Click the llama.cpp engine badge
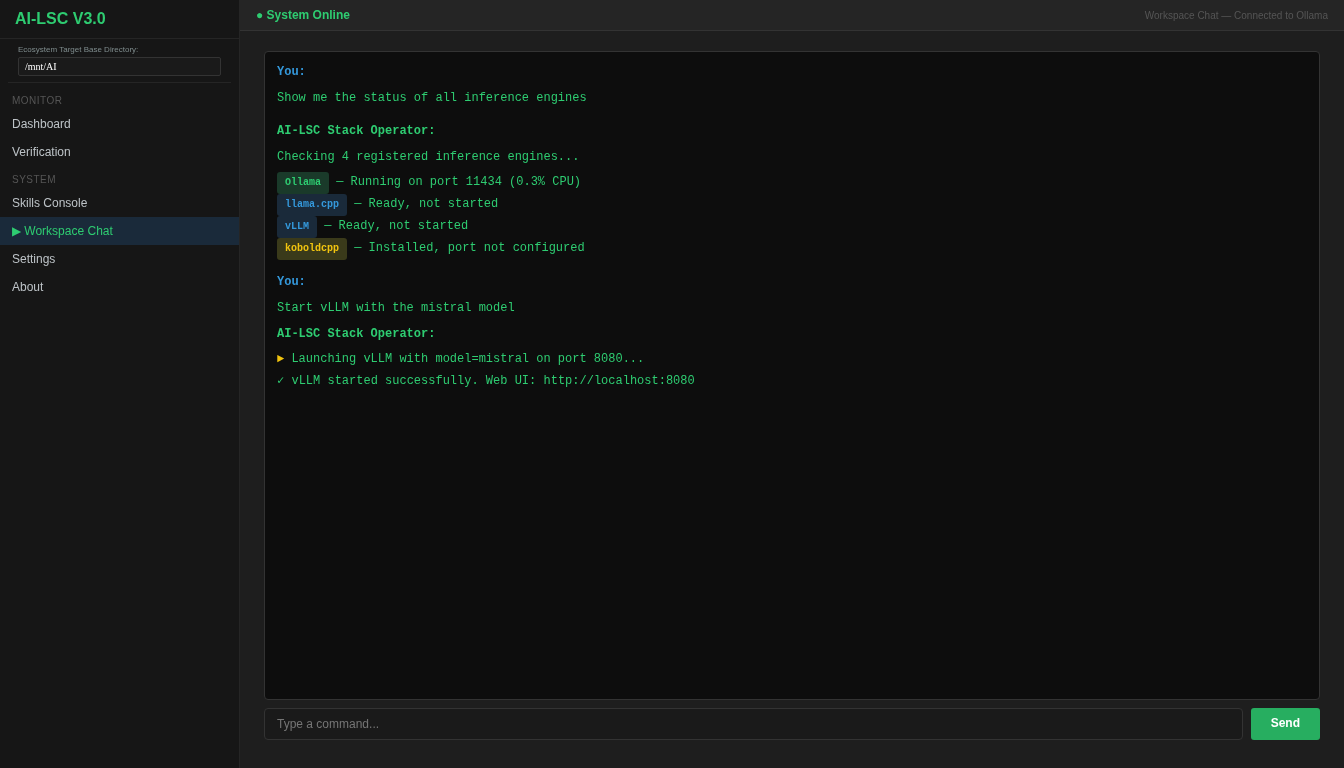This screenshot has width=1344, height=768. (x=312, y=204)
